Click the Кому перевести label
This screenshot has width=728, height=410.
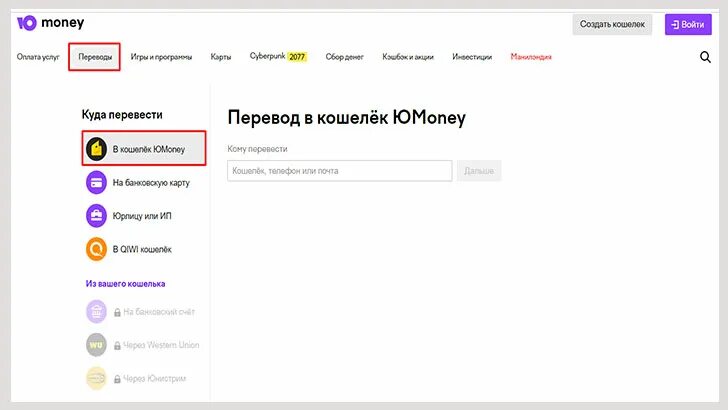click(x=257, y=149)
